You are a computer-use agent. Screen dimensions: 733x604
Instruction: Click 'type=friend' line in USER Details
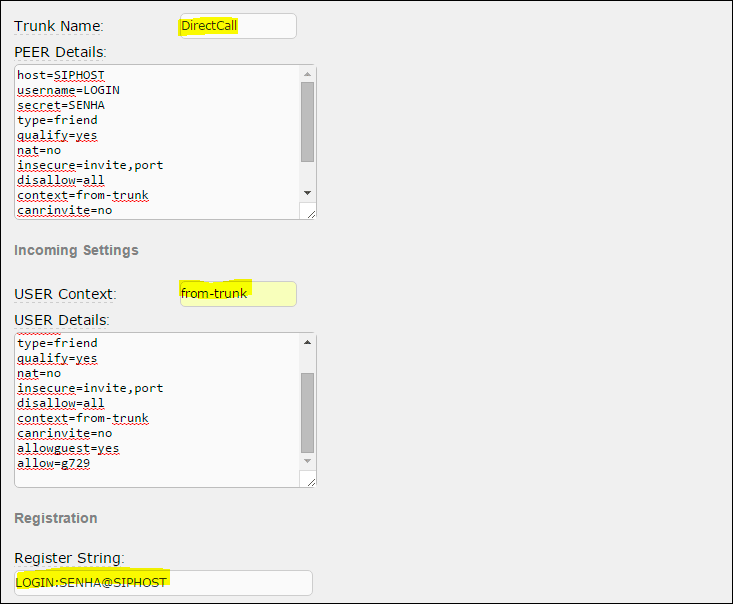(x=57, y=343)
